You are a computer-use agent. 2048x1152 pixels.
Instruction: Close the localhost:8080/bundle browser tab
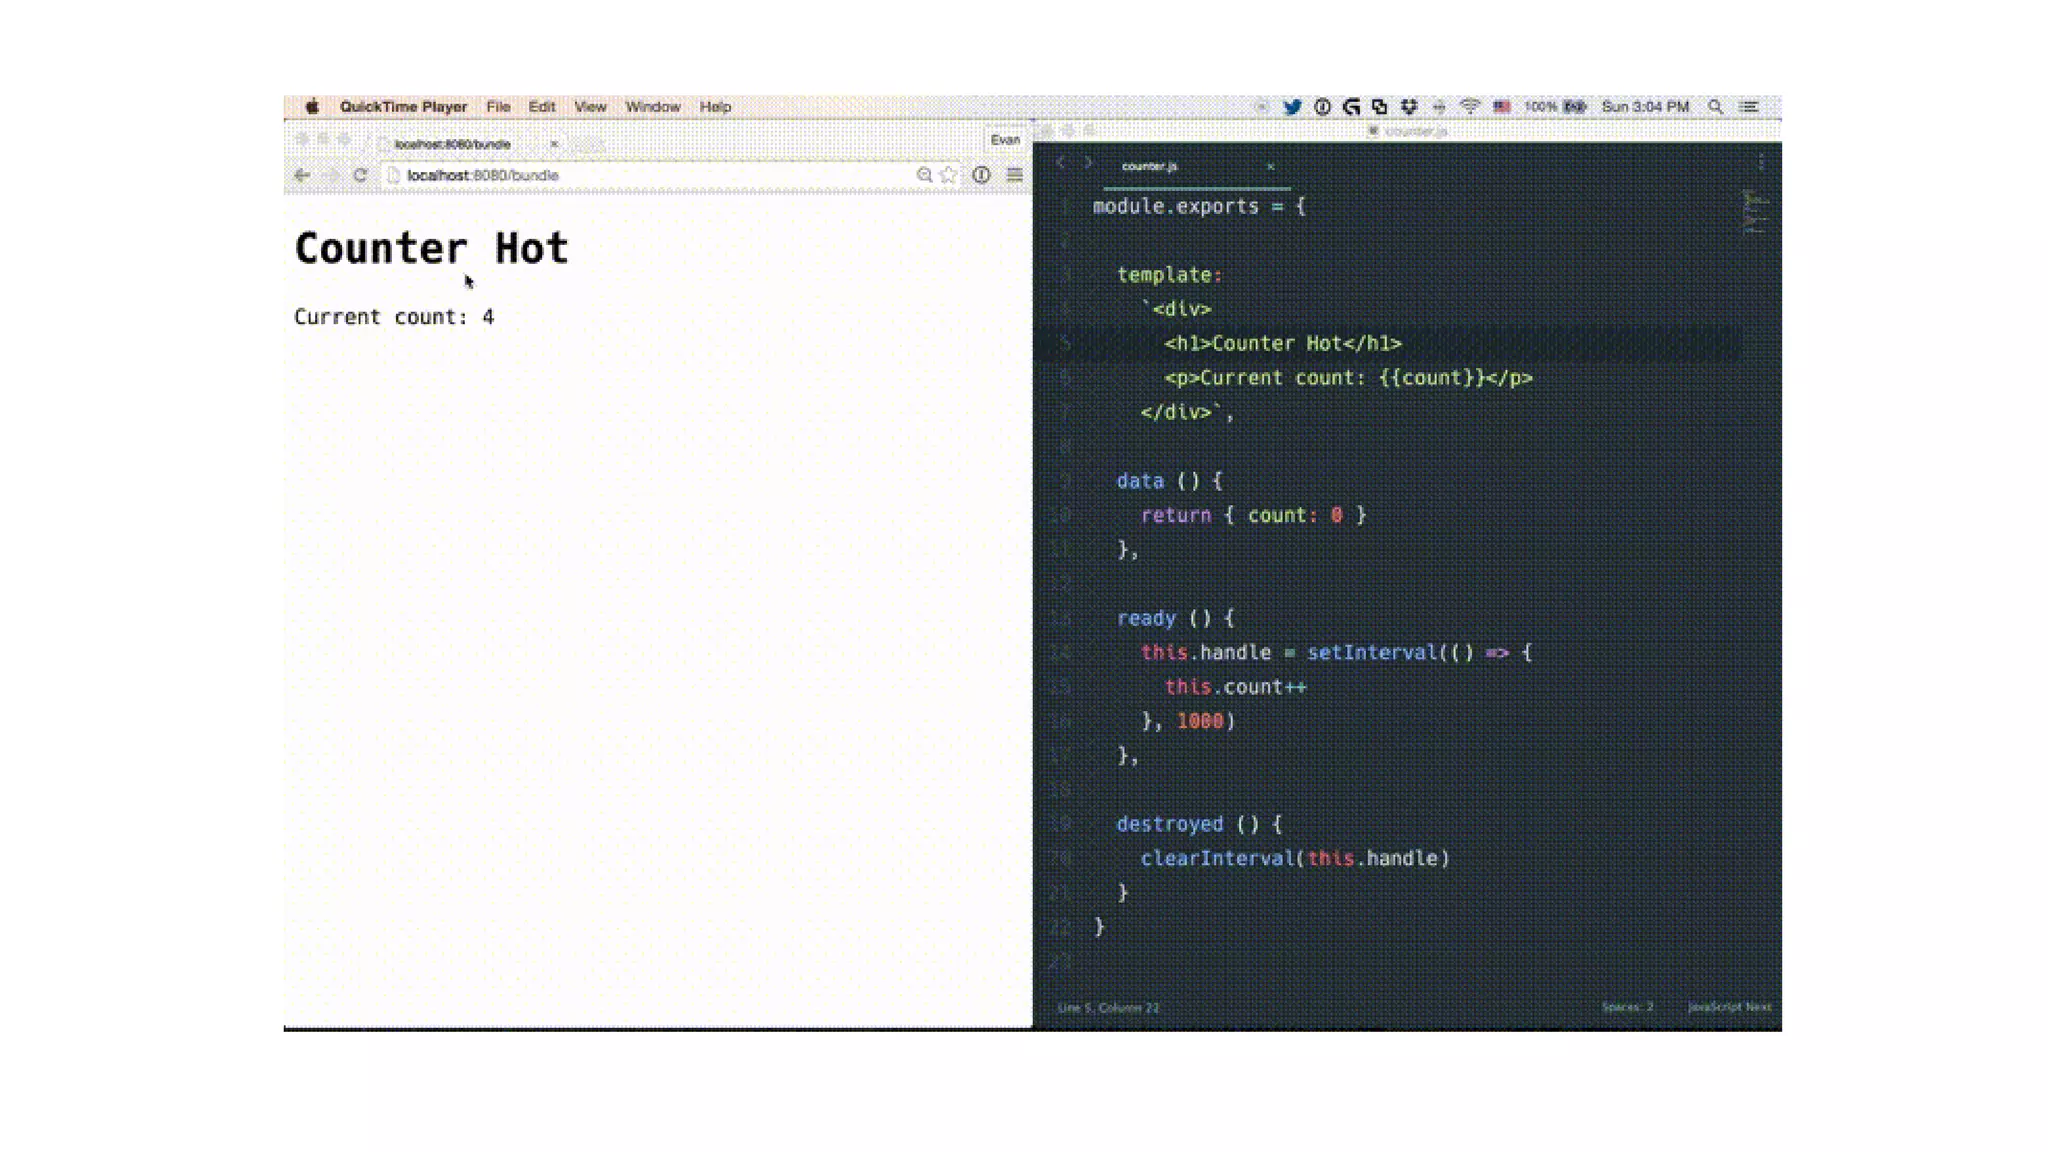point(554,144)
